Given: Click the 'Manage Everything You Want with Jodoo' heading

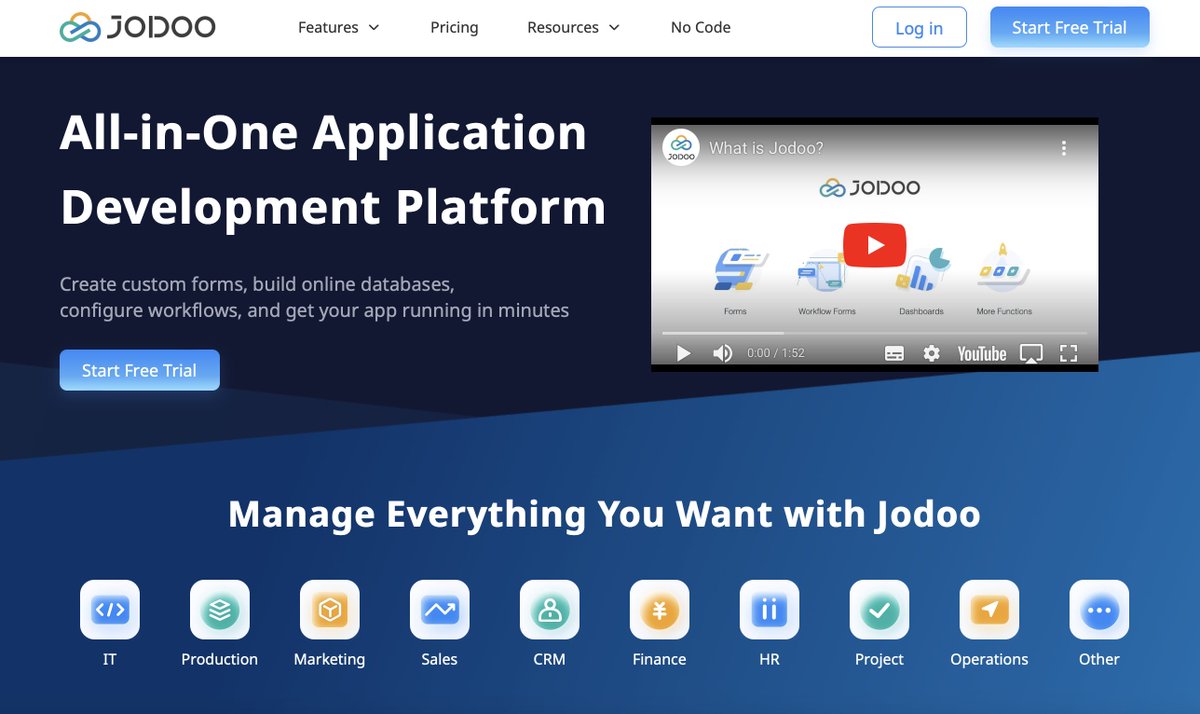Looking at the screenshot, I should [x=604, y=514].
